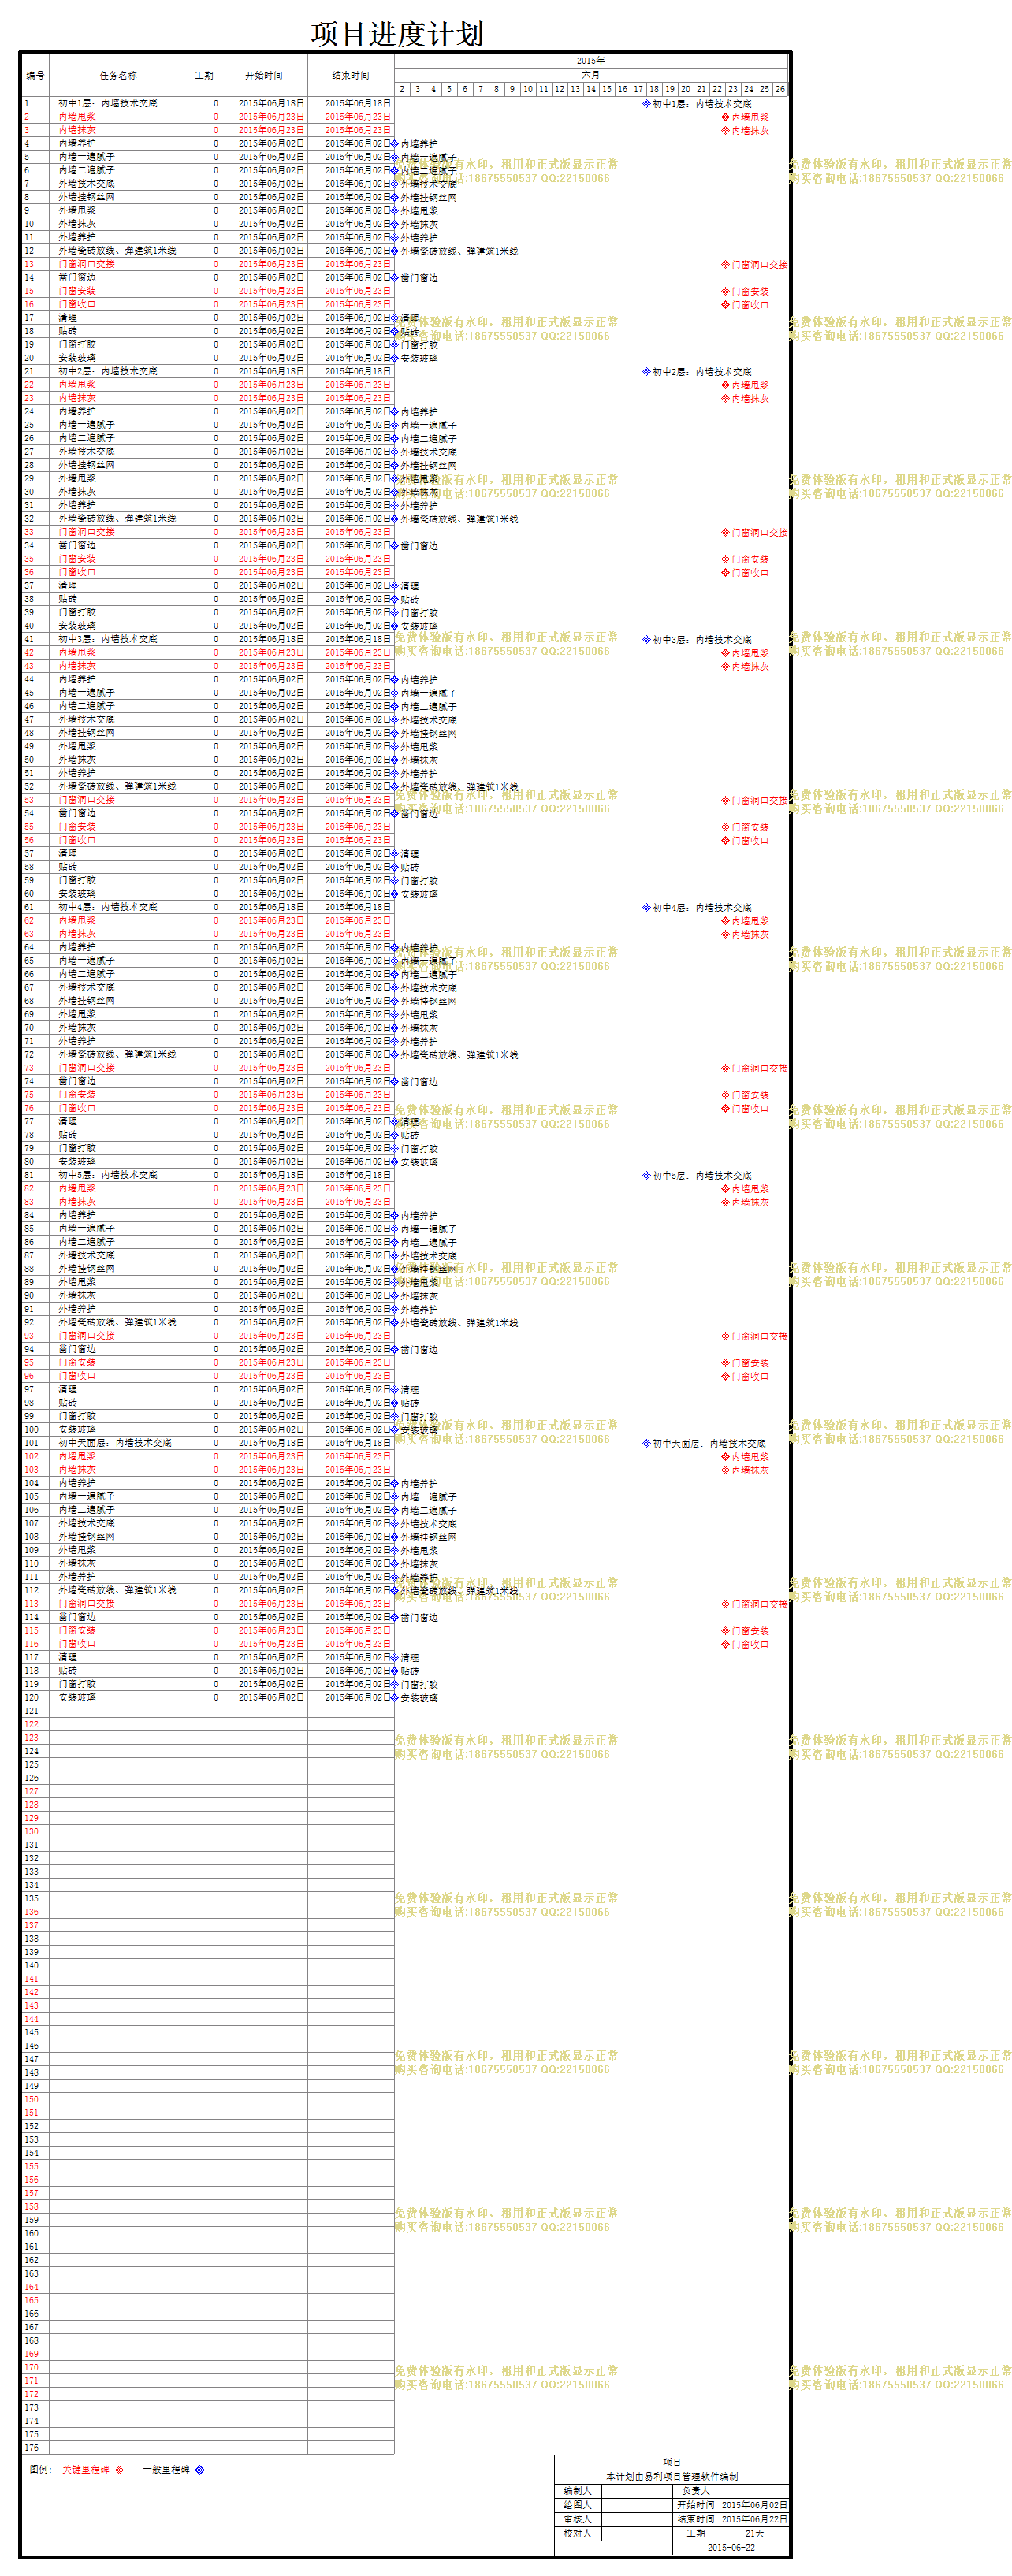This screenshot has height=2576, width=1012.
Task: Click the 2015-06-22 date stamp in footer
Action: point(731,2548)
